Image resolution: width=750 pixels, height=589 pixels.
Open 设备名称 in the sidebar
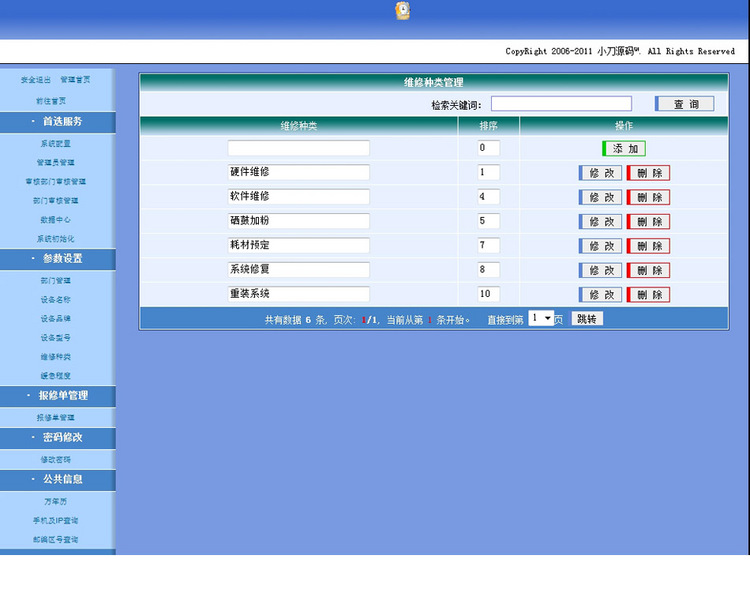coord(55,300)
